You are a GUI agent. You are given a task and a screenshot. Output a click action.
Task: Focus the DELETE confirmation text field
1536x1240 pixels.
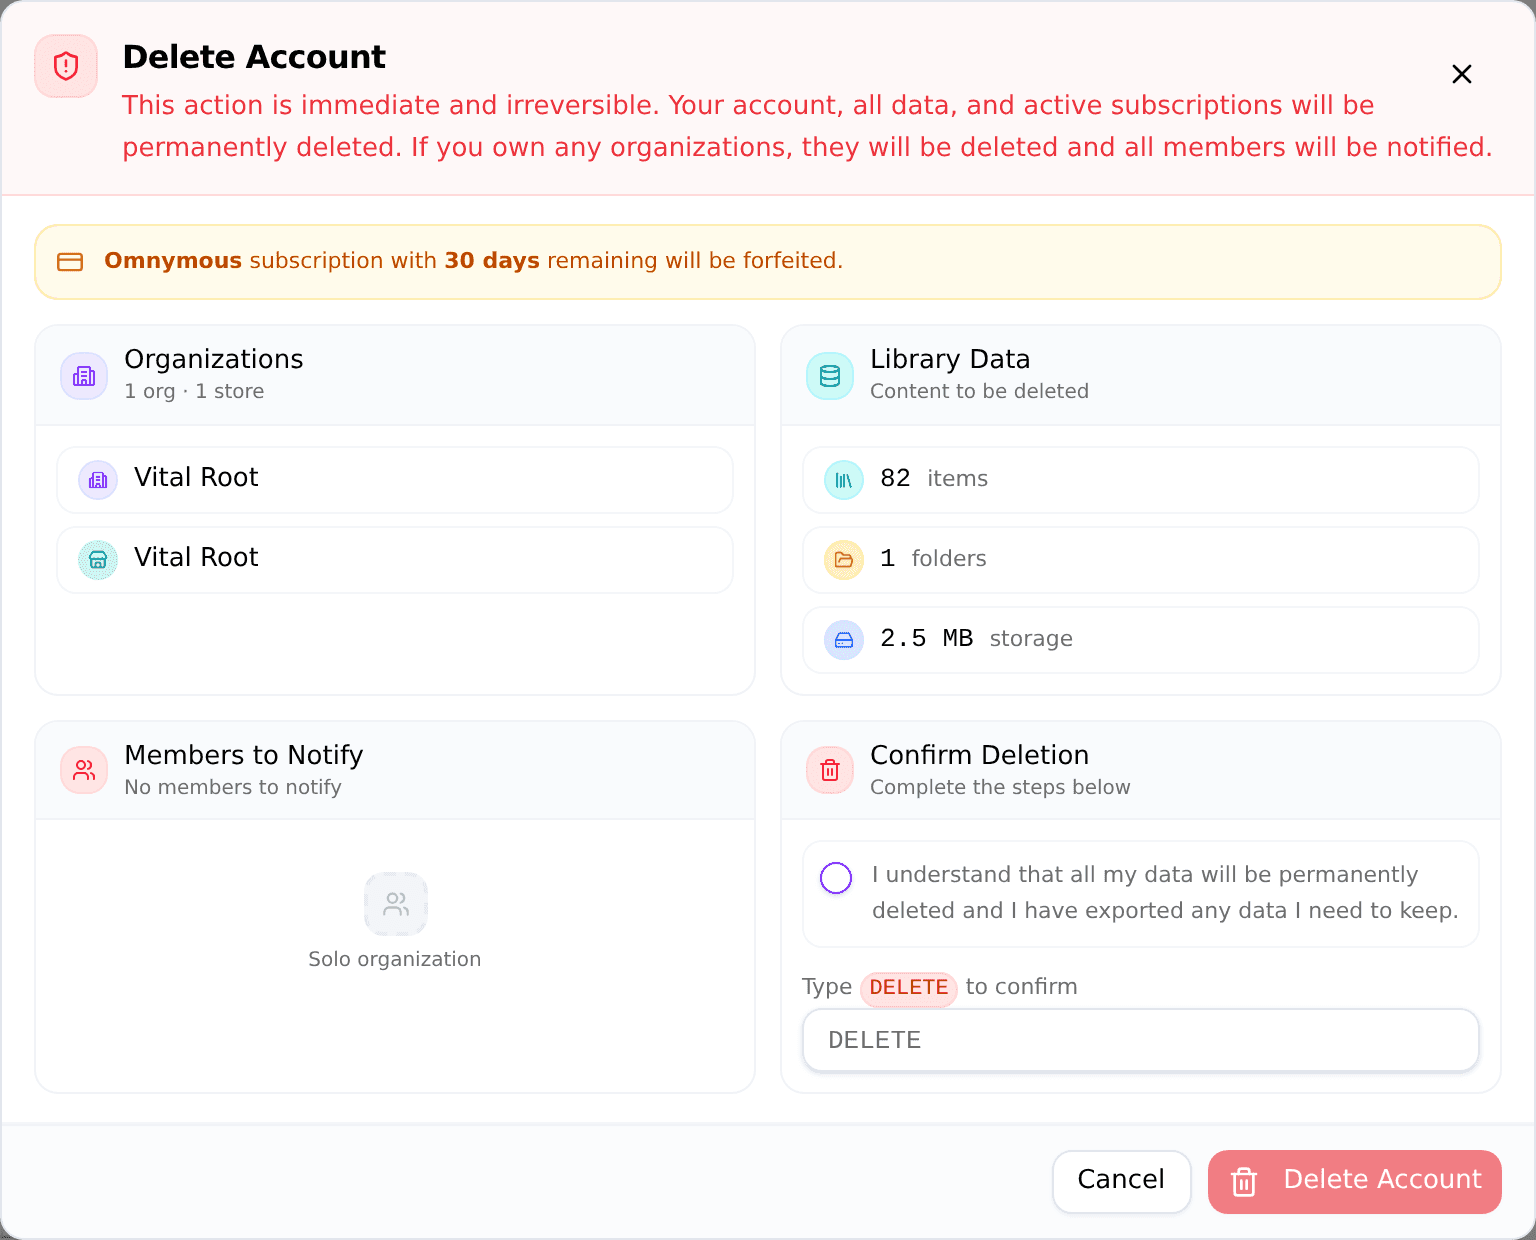pos(1141,1040)
